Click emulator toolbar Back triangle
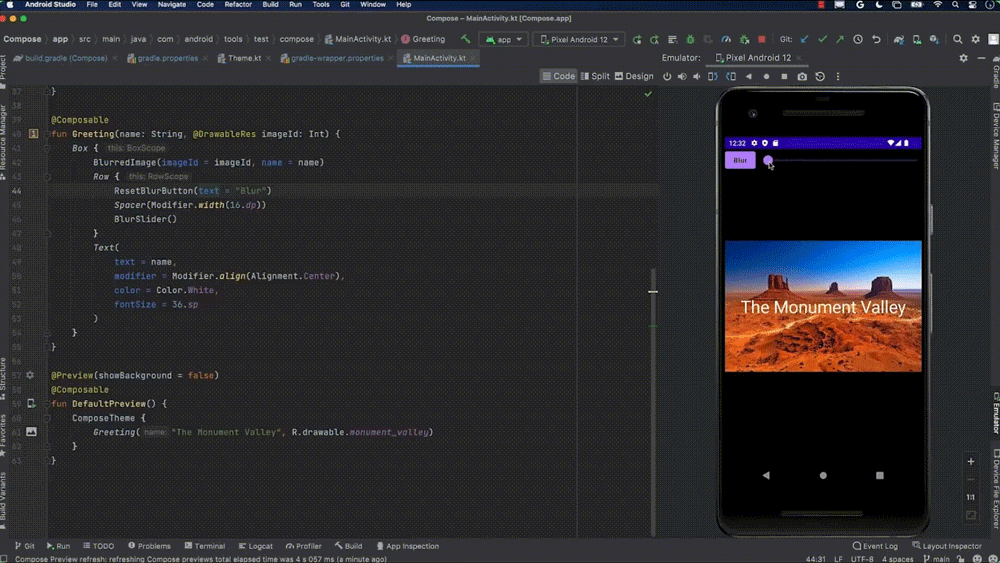The width and height of the screenshot is (1000, 563). tap(749, 77)
